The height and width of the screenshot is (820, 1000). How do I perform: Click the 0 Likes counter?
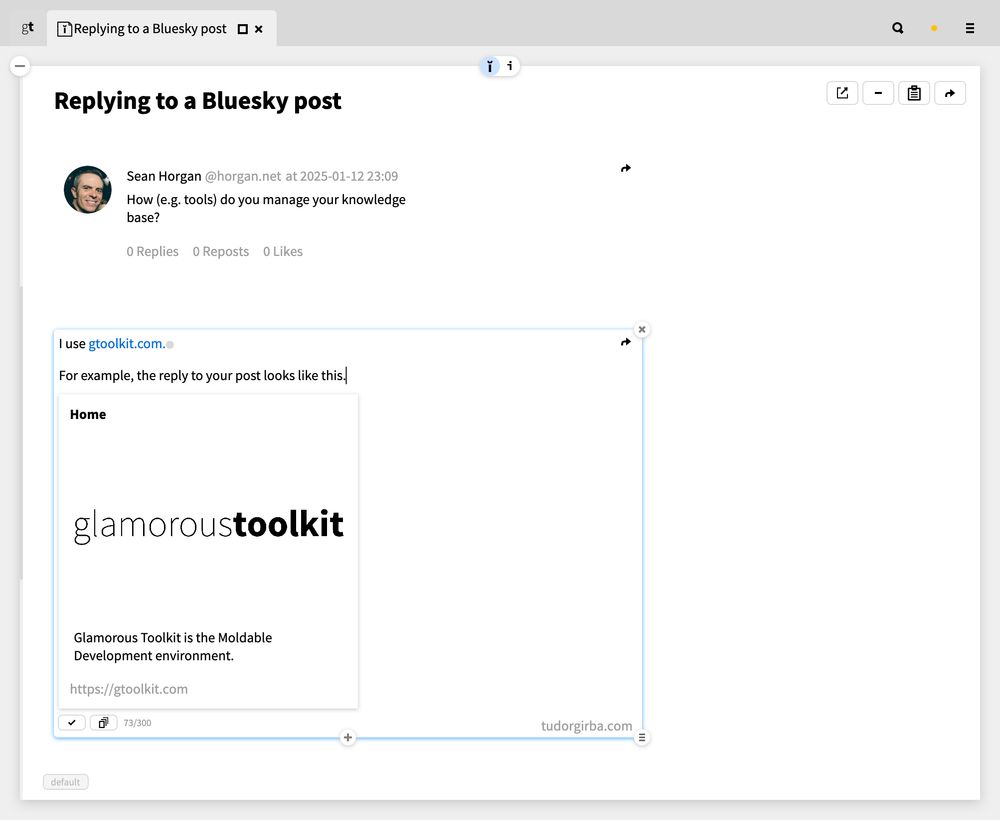(x=283, y=251)
